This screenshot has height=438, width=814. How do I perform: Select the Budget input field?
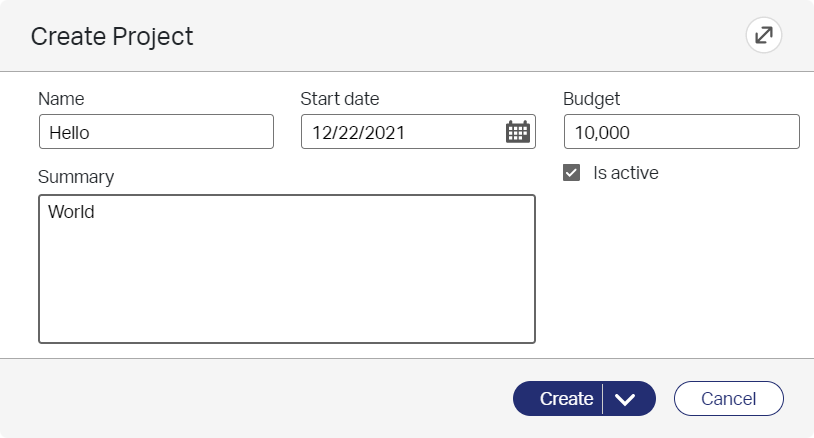pos(681,132)
